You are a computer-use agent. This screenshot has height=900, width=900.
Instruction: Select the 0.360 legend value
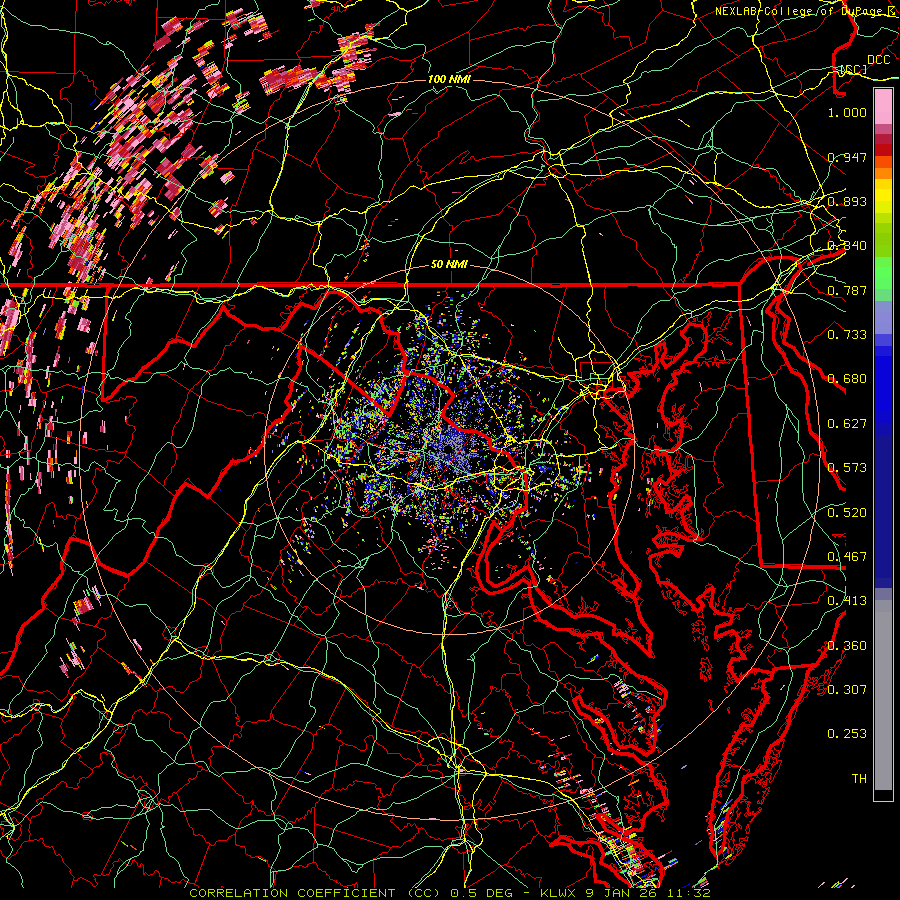tap(847, 646)
